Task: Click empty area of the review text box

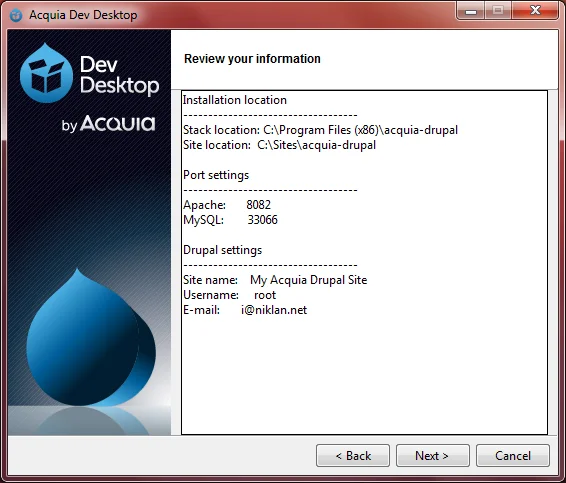Action: (x=365, y=375)
